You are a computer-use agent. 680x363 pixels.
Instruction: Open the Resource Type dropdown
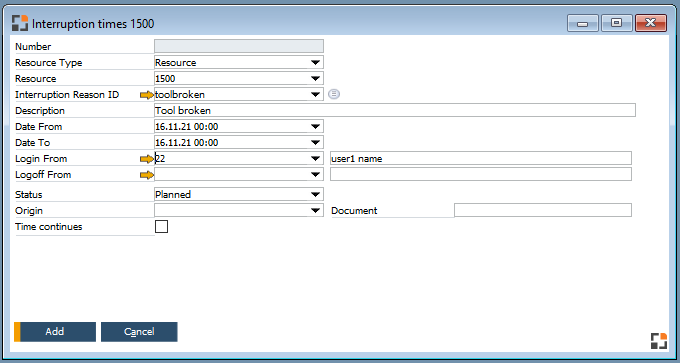point(315,62)
